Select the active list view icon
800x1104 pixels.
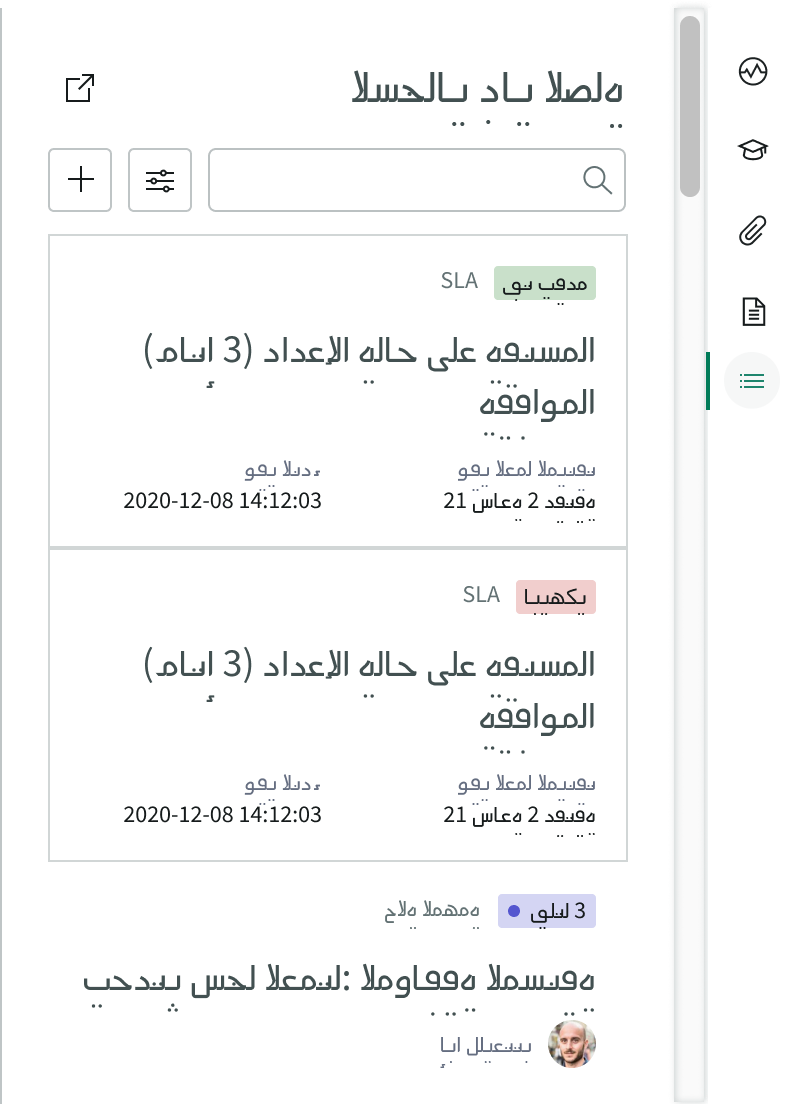752,381
